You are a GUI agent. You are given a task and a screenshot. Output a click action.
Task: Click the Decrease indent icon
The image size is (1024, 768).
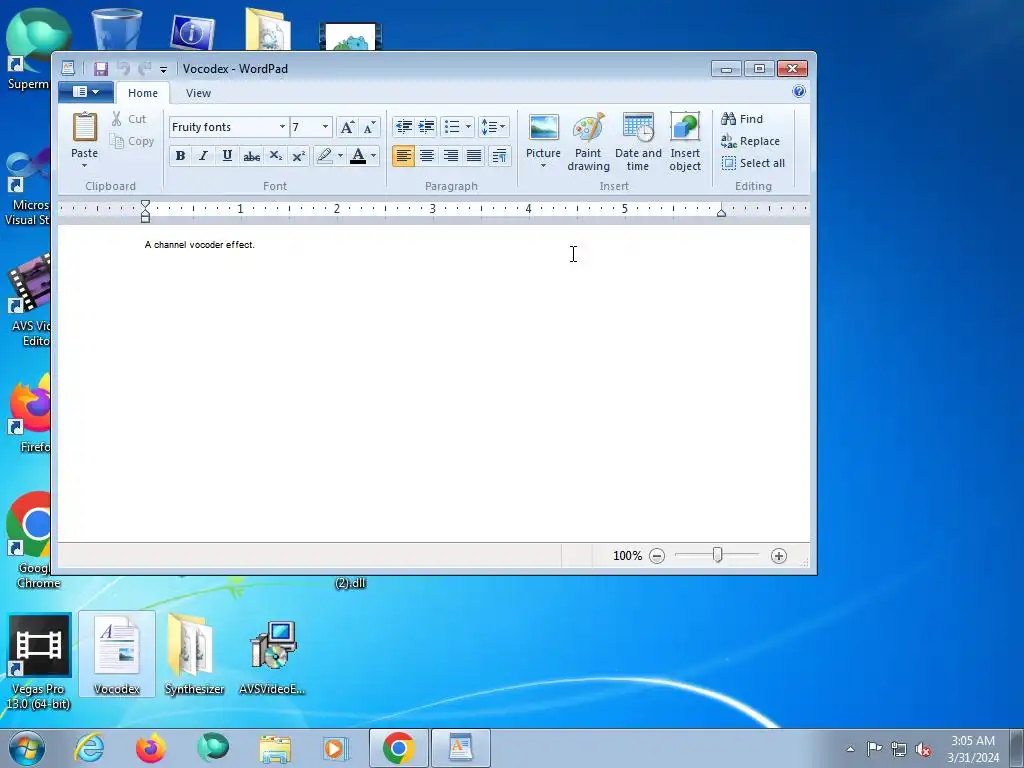[x=404, y=127]
